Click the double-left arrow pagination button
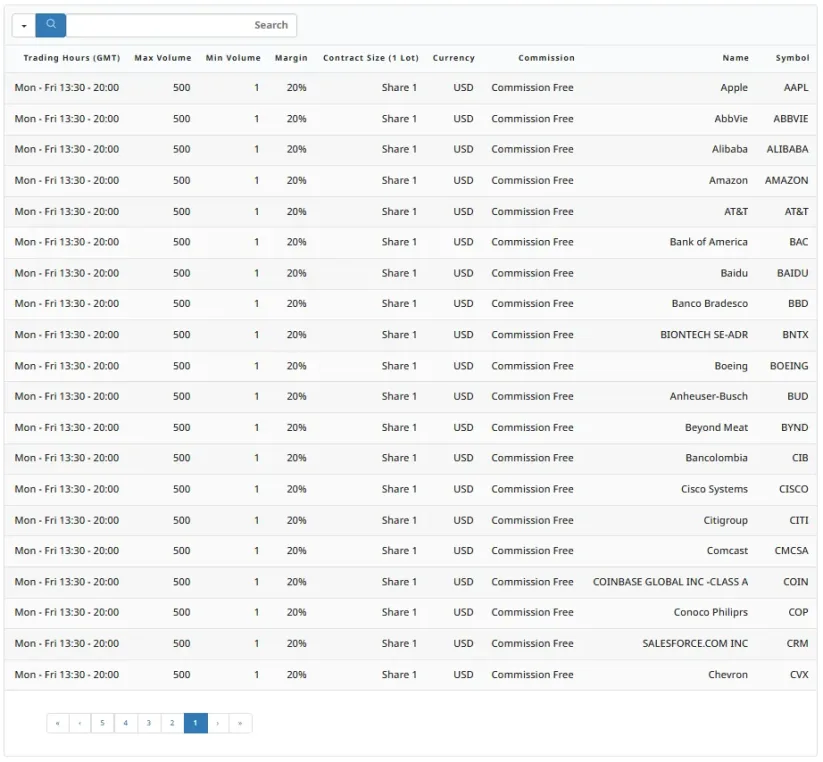Screen dimensions: 823x762 coord(58,723)
